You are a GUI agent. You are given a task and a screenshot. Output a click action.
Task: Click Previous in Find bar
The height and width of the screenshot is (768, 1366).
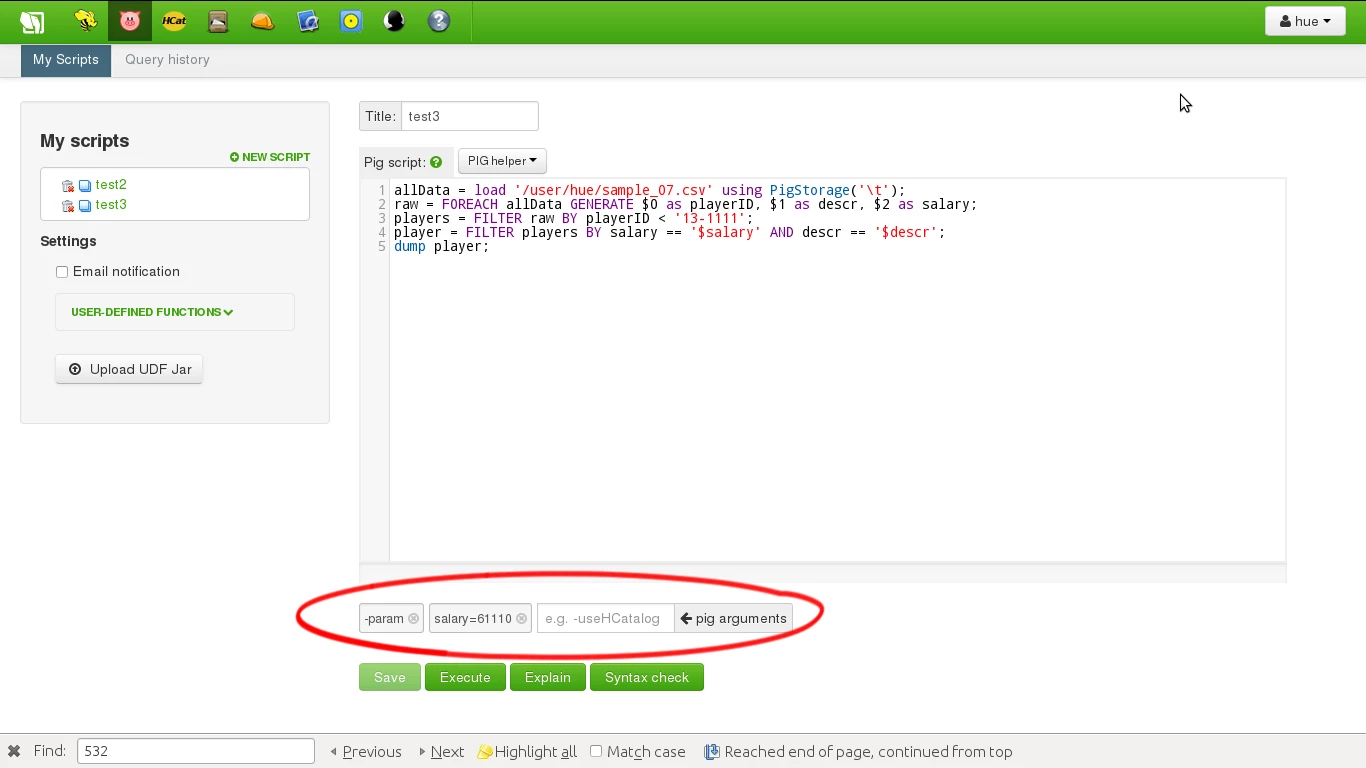[x=366, y=752]
